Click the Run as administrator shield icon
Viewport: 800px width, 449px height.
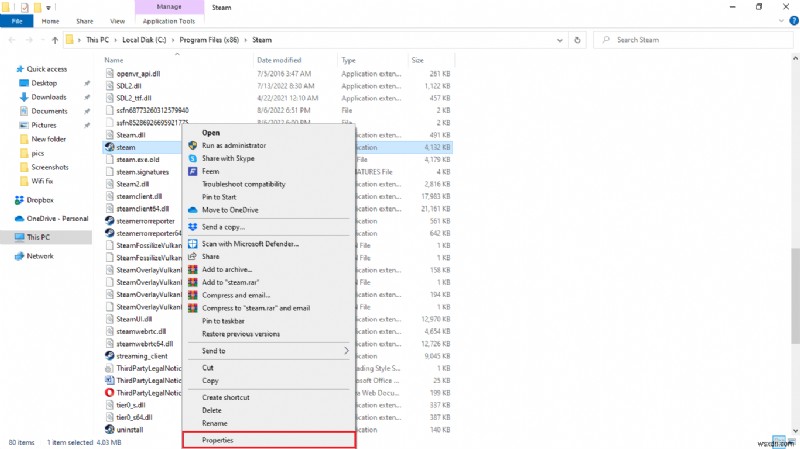pyautogui.click(x=192, y=145)
